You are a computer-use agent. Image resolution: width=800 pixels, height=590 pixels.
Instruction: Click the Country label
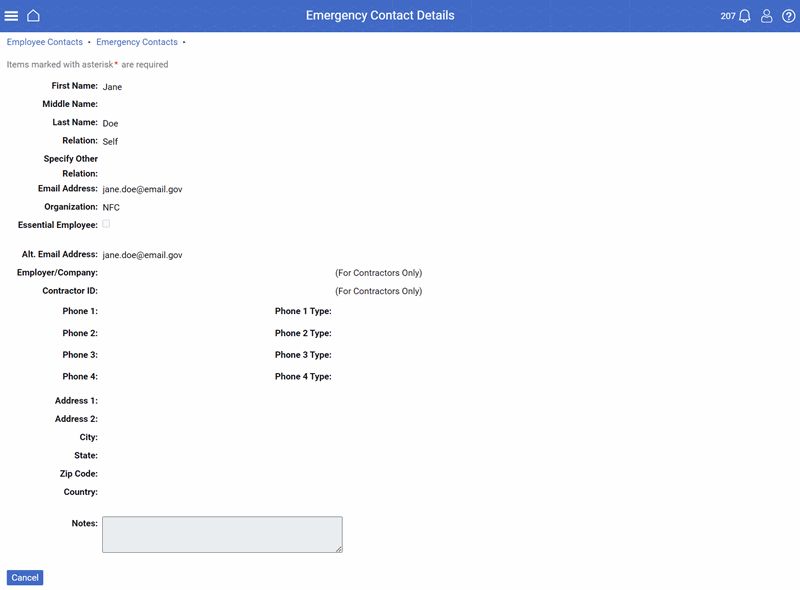(81, 492)
